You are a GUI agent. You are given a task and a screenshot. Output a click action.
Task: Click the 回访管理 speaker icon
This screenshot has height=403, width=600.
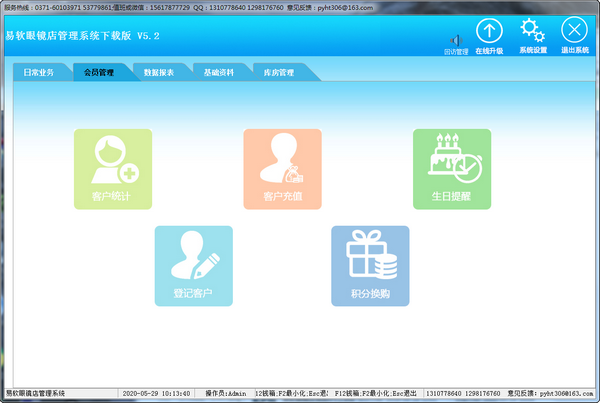[x=455, y=42]
